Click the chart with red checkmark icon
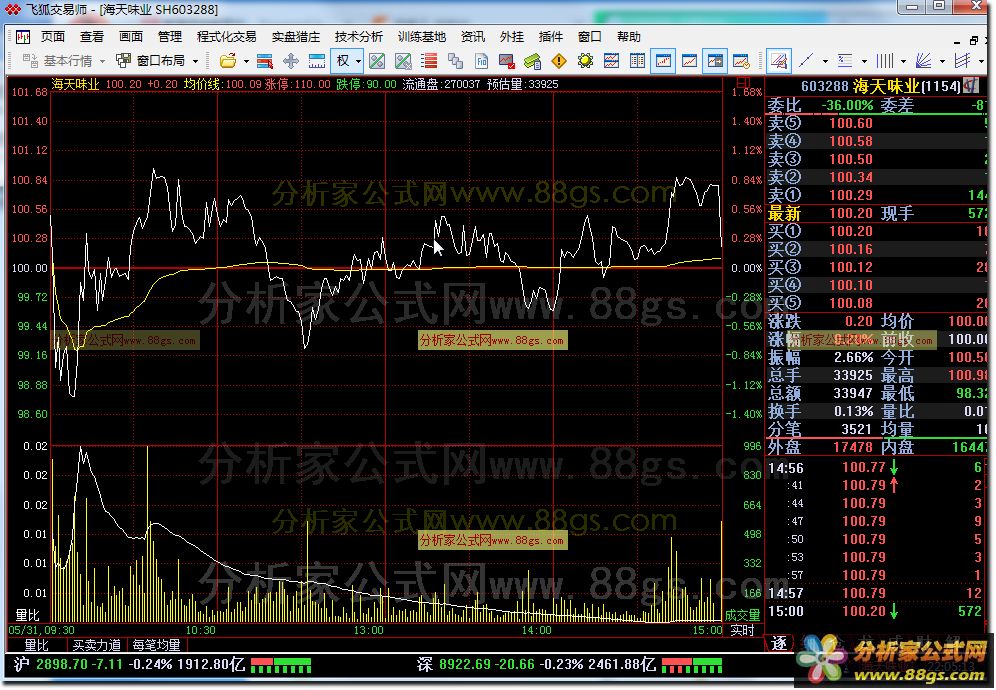Image resolution: width=996 pixels, height=690 pixels. click(x=507, y=61)
